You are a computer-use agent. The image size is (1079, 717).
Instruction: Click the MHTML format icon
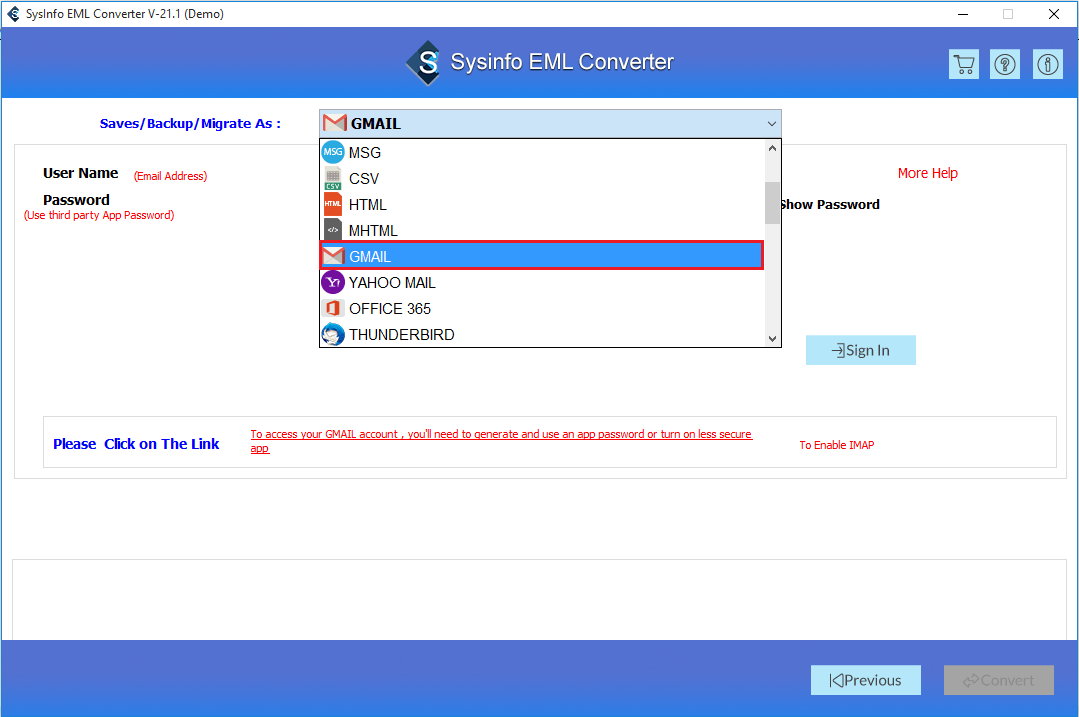(x=333, y=230)
